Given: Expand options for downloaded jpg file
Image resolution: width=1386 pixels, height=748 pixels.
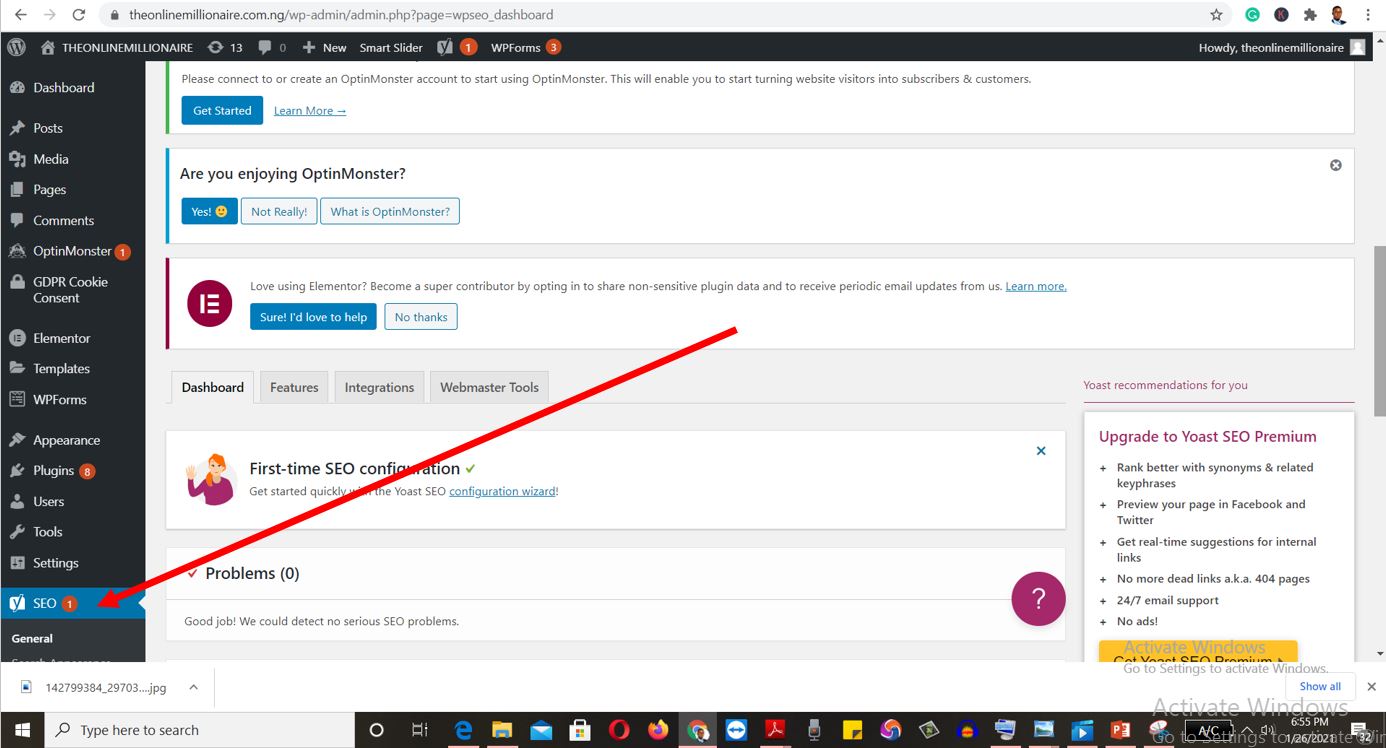Looking at the screenshot, I should pyautogui.click(x=193, y=687).
